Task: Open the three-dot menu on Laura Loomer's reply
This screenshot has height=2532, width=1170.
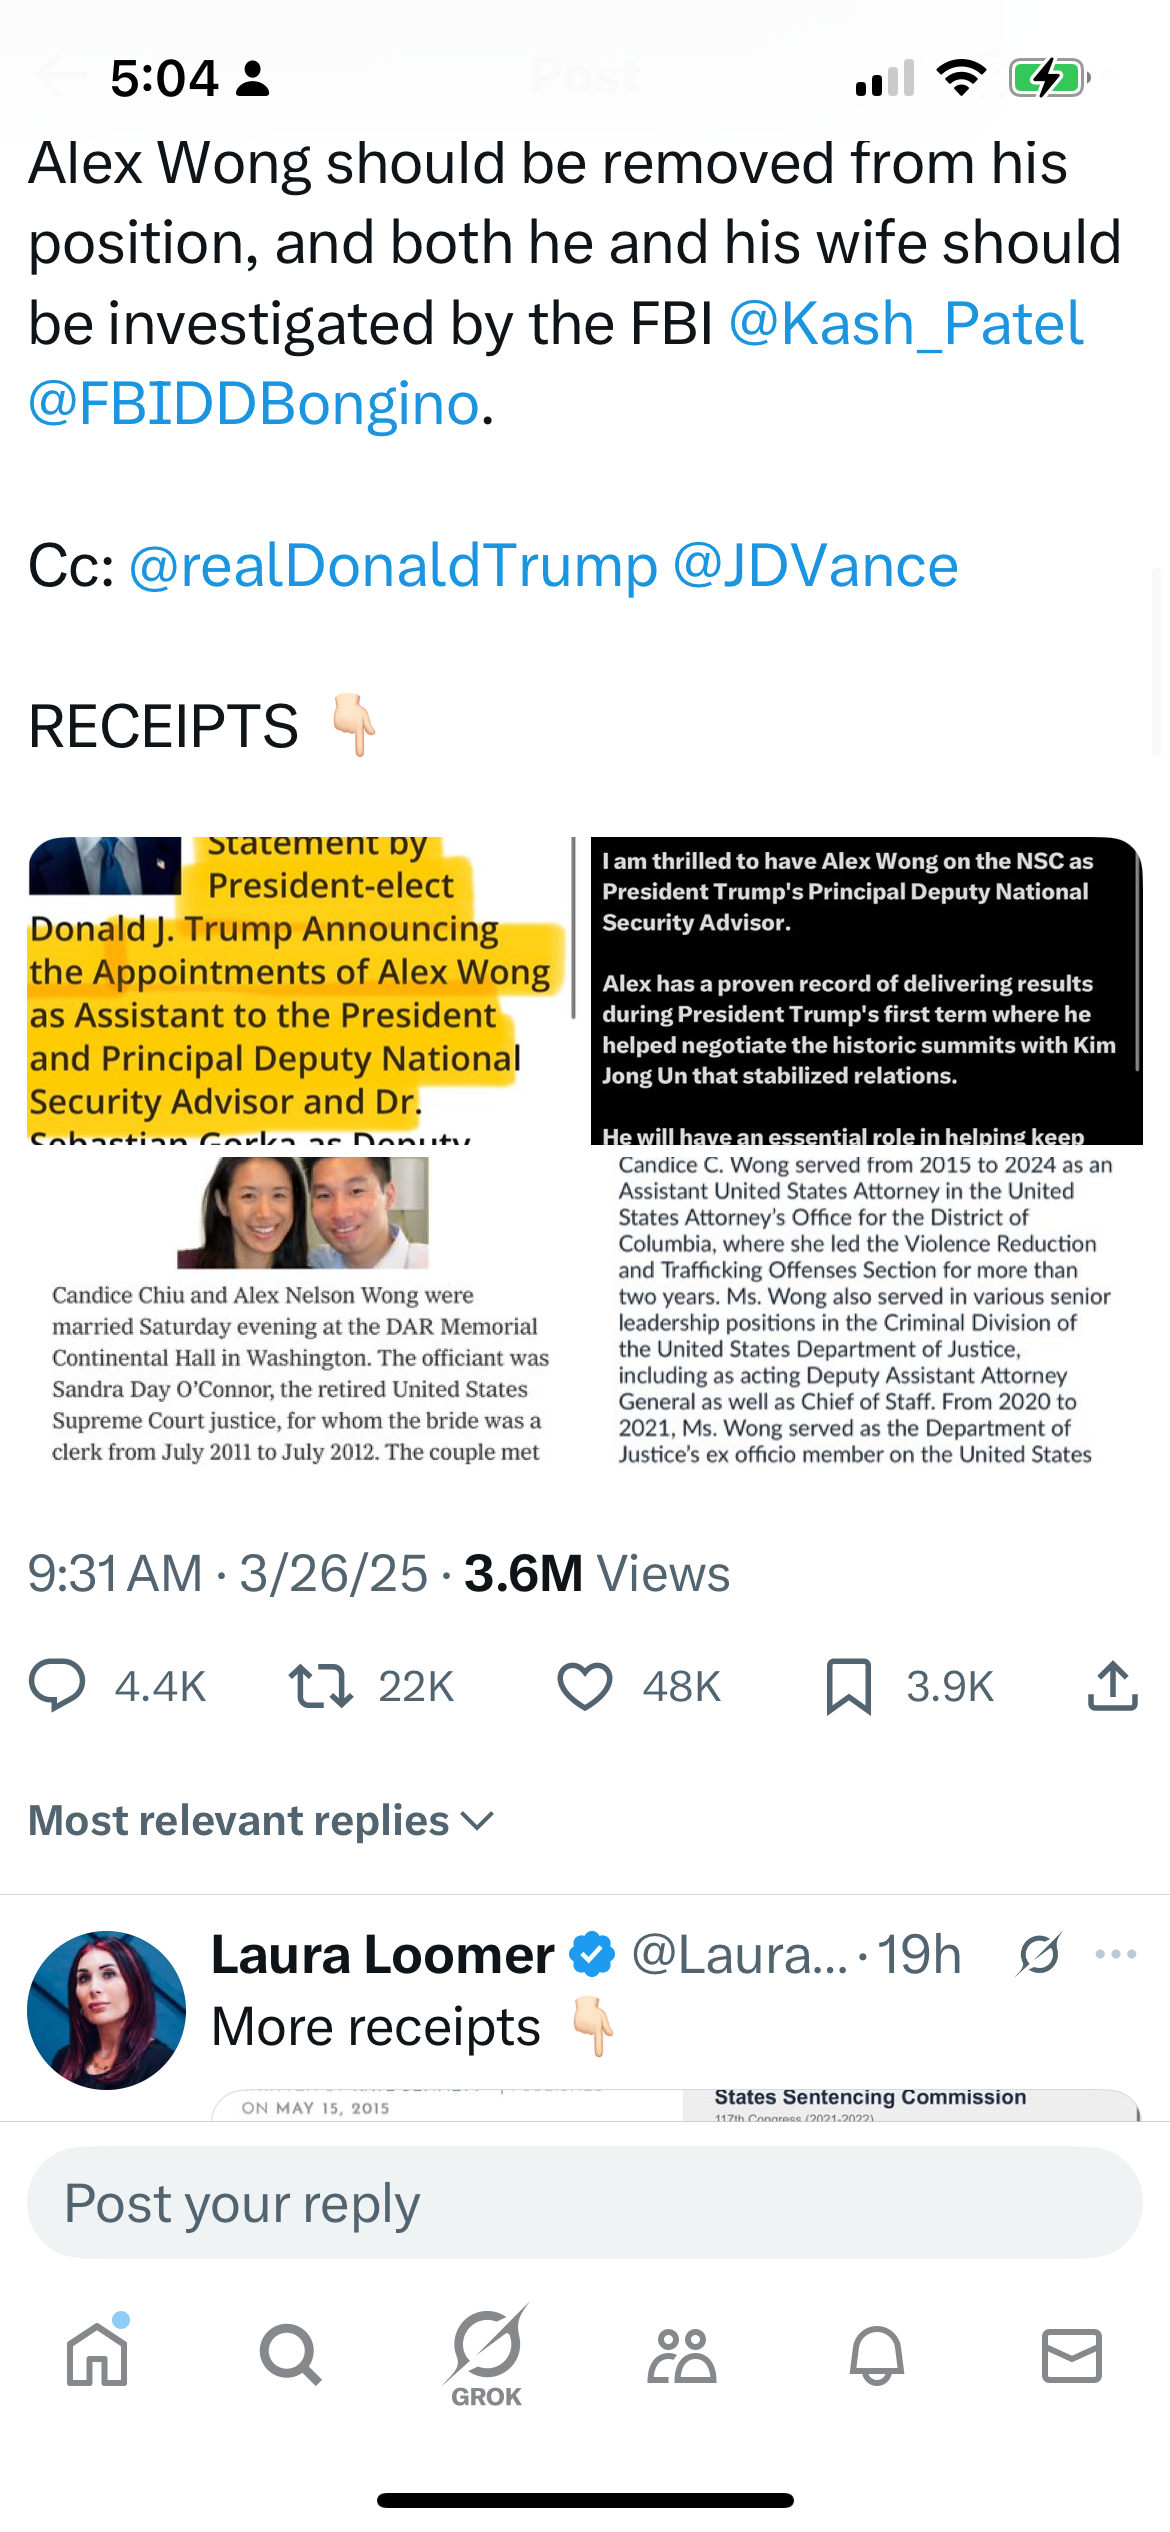Action: pos(1116,1954)
